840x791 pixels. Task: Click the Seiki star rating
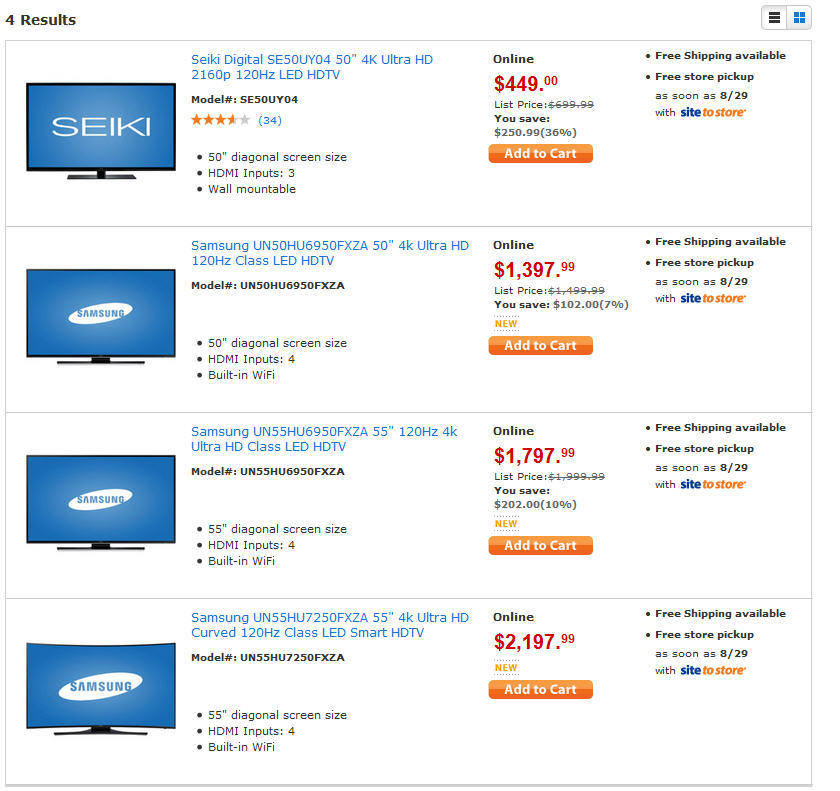pos(220,120)
